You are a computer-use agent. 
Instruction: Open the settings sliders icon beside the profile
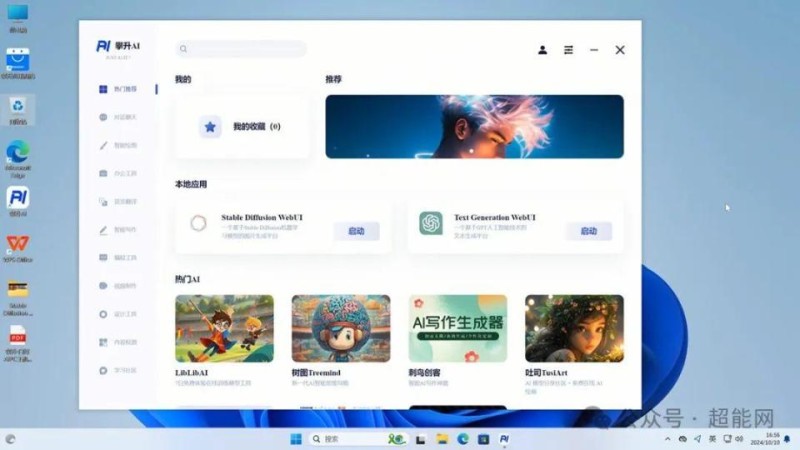568,50
